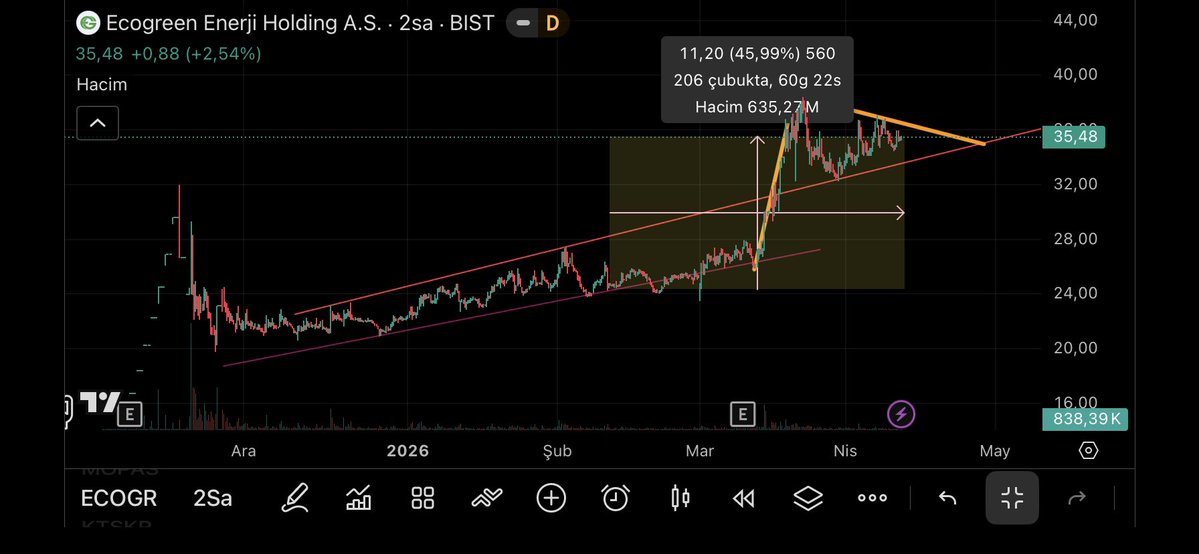Collapse the legend with the up chevron
1199x554 pixels.
(x=98, y=122)
